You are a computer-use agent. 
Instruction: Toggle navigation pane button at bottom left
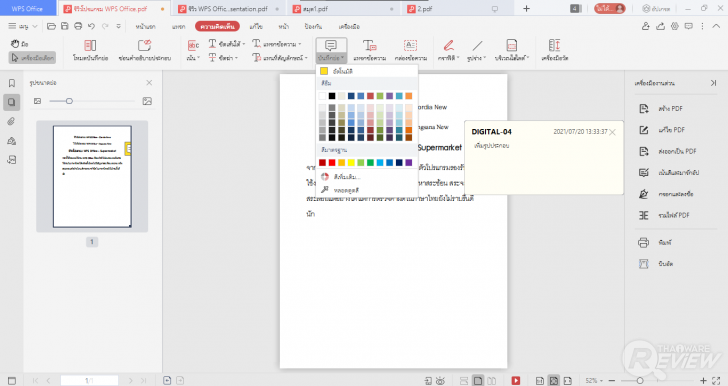pos(12,380)
